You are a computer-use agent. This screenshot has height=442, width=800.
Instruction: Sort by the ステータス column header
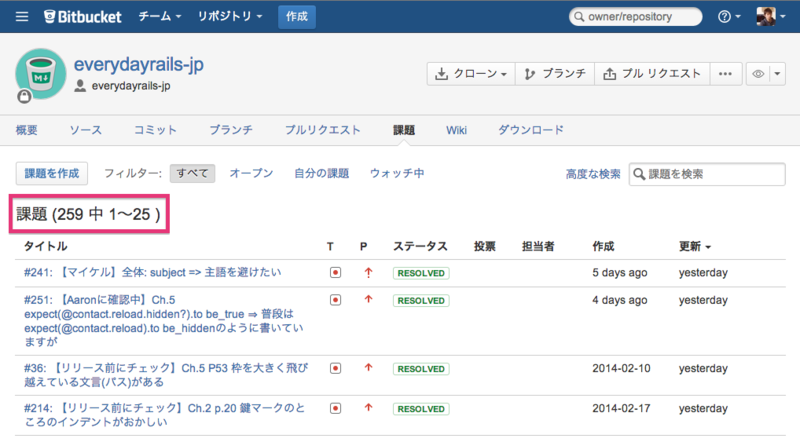(420, 247)
